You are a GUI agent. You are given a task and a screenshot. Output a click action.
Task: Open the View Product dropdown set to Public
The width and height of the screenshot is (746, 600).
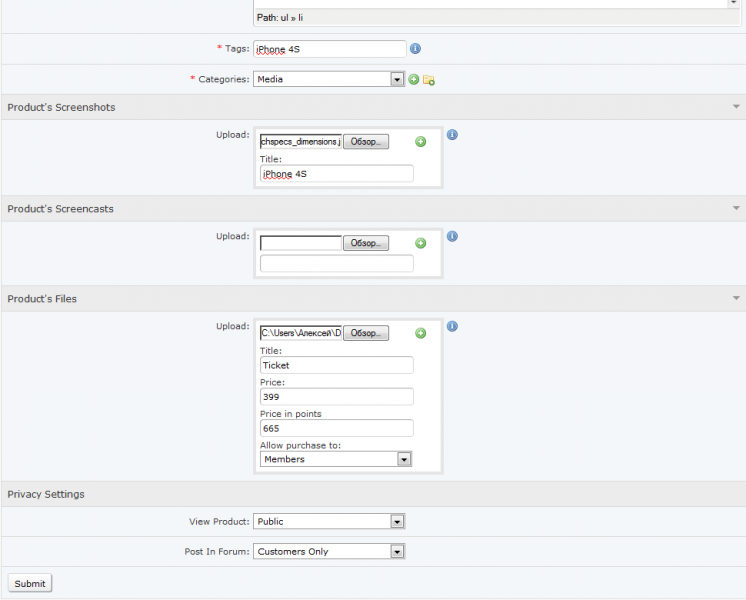tap(329, 521)
